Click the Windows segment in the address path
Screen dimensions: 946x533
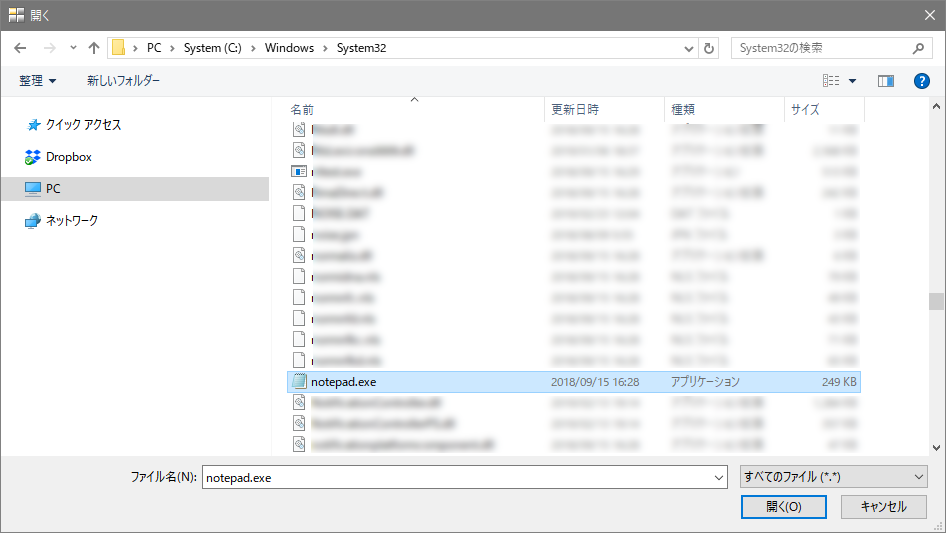coord(289,48)
